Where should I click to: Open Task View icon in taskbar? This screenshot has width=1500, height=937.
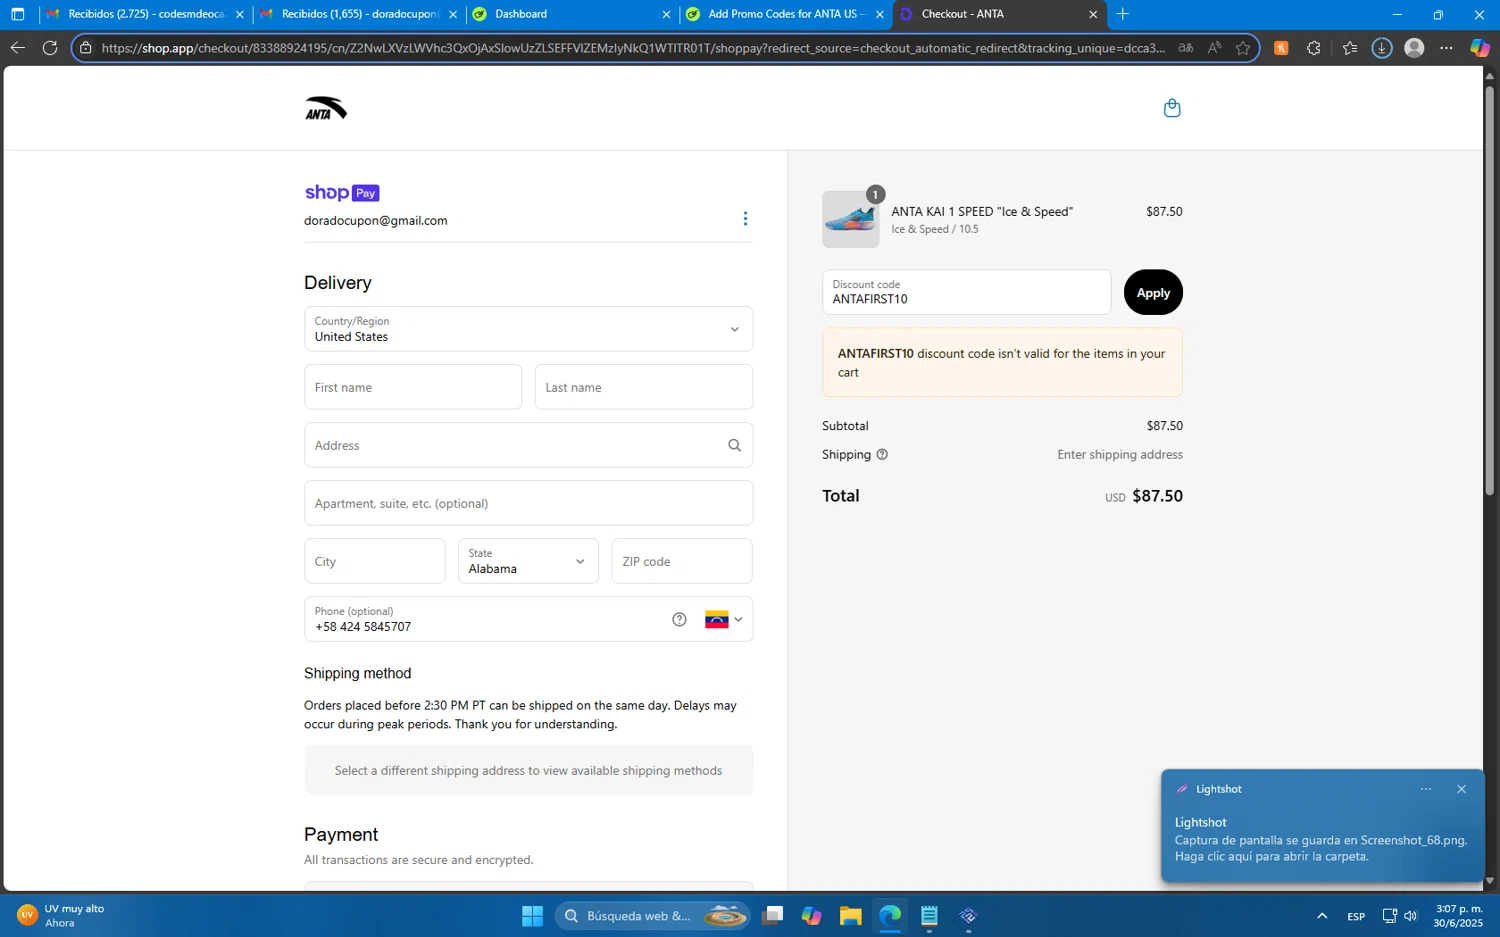click(772, 916)
